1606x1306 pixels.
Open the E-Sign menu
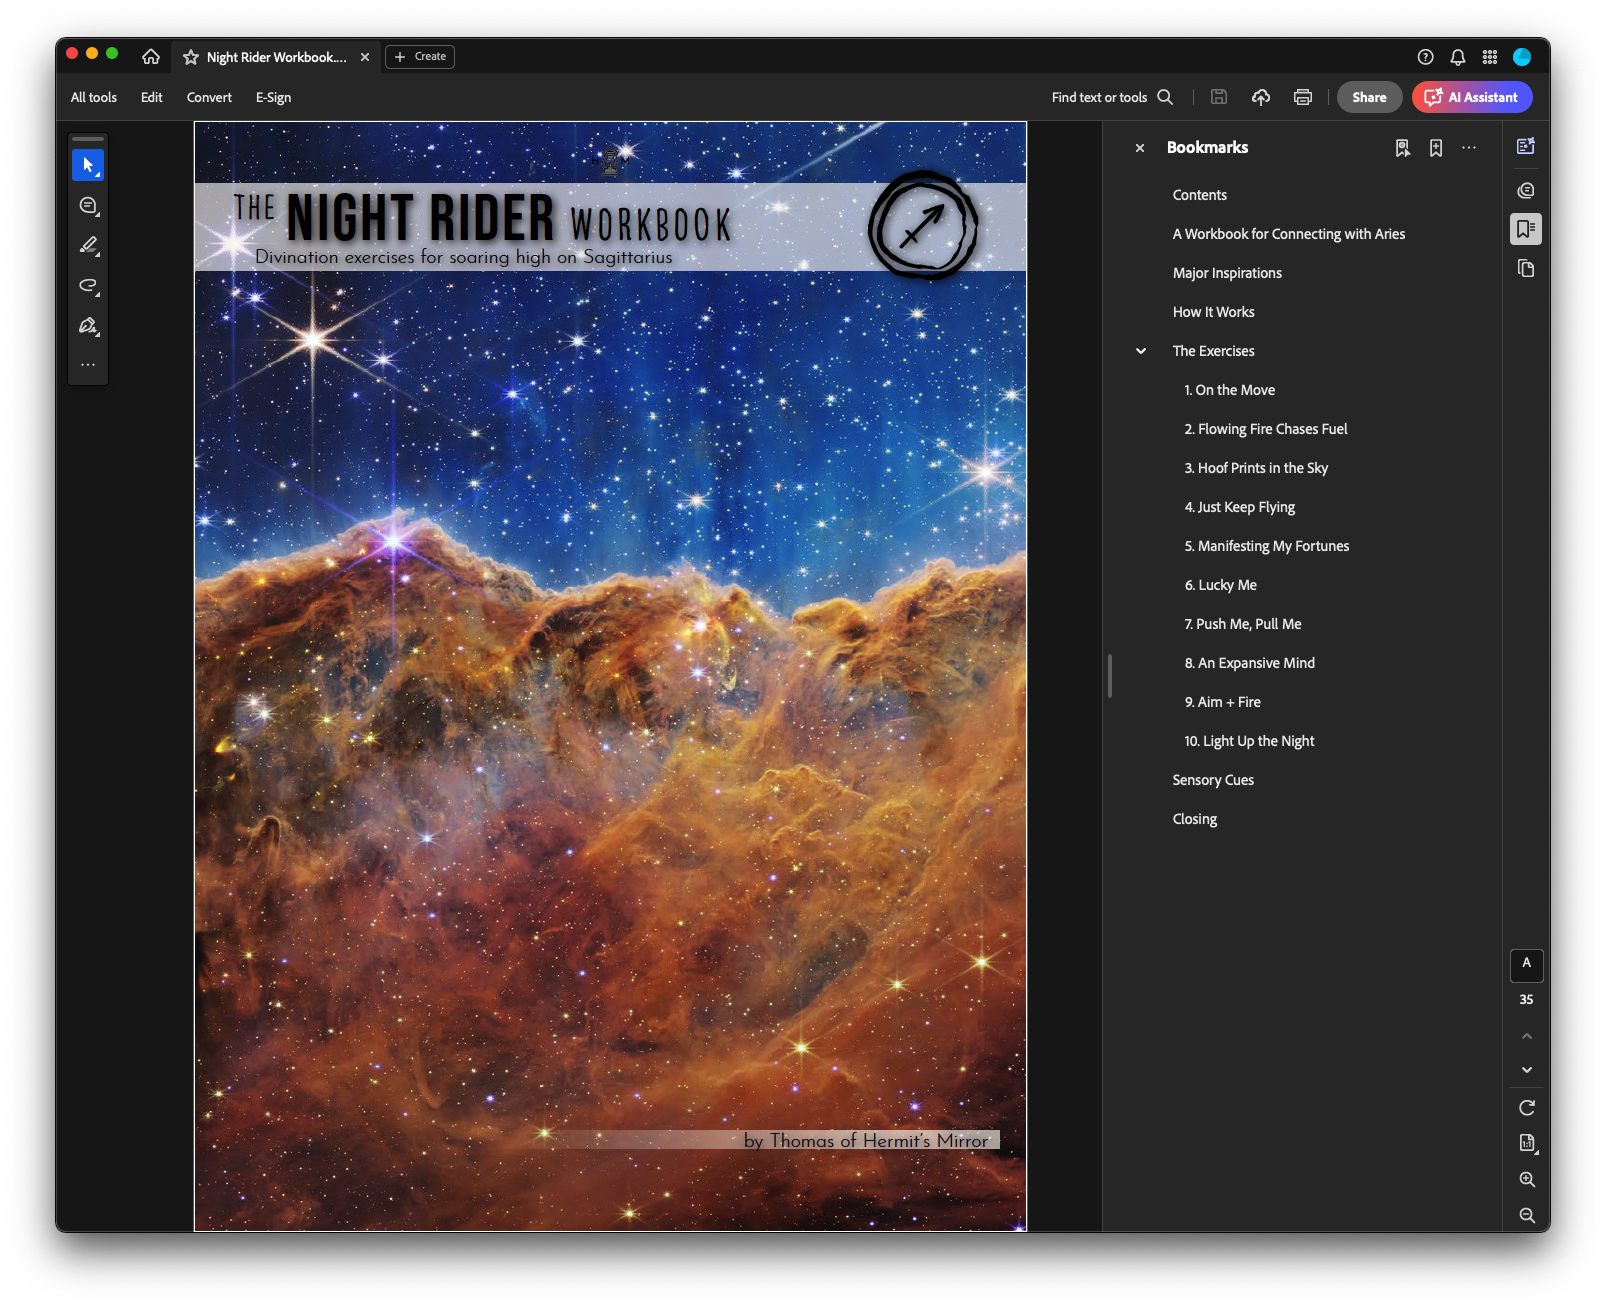tap(273, 97)
